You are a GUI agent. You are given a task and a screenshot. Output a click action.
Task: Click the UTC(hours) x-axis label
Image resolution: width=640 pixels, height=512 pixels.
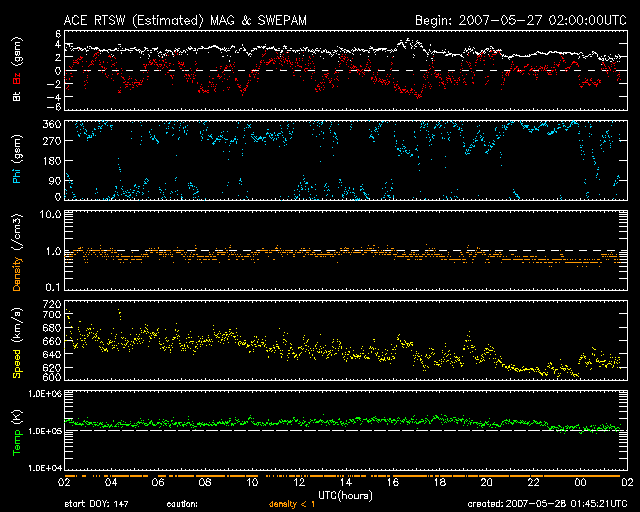[348, 495]
